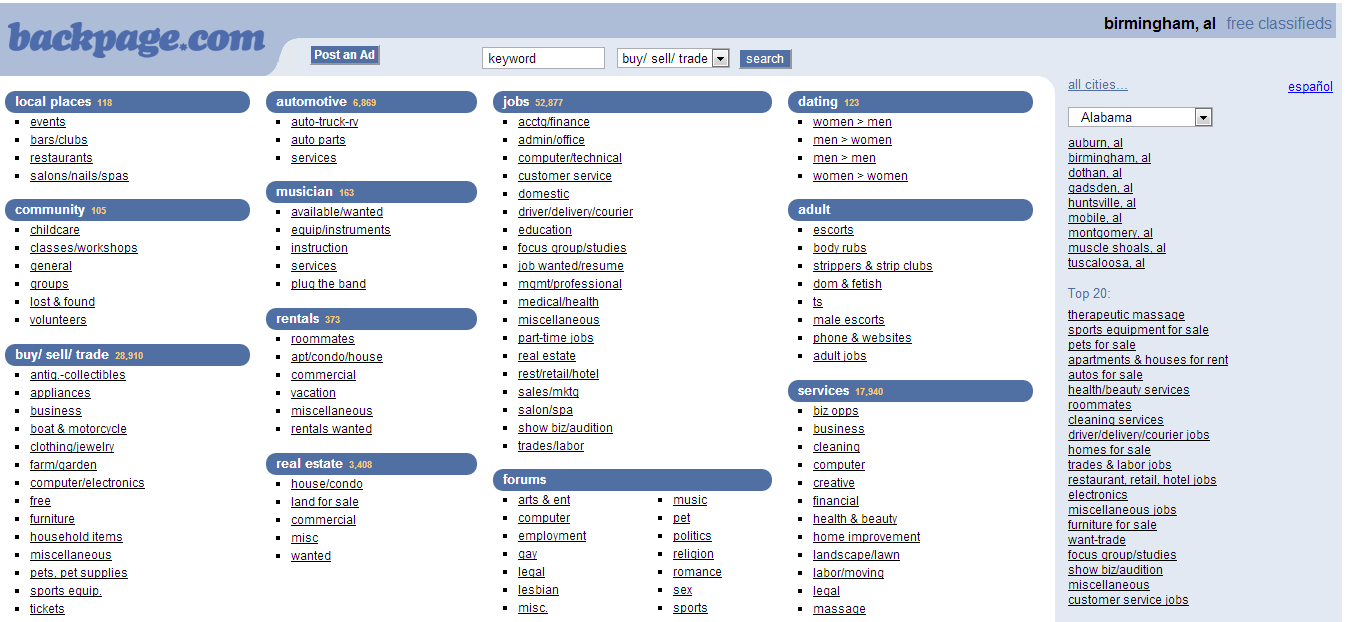This screenshot has width=1360, height=622.
Task: Focus the keyword search field
Action: (543, 58)
